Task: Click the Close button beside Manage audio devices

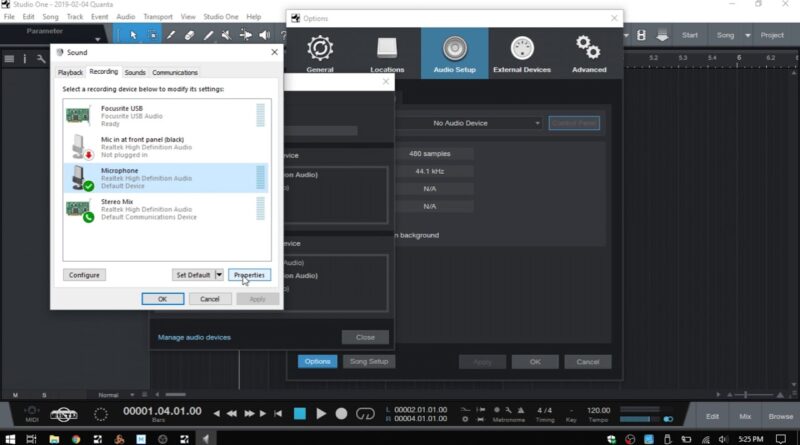Action: point(365,337)
